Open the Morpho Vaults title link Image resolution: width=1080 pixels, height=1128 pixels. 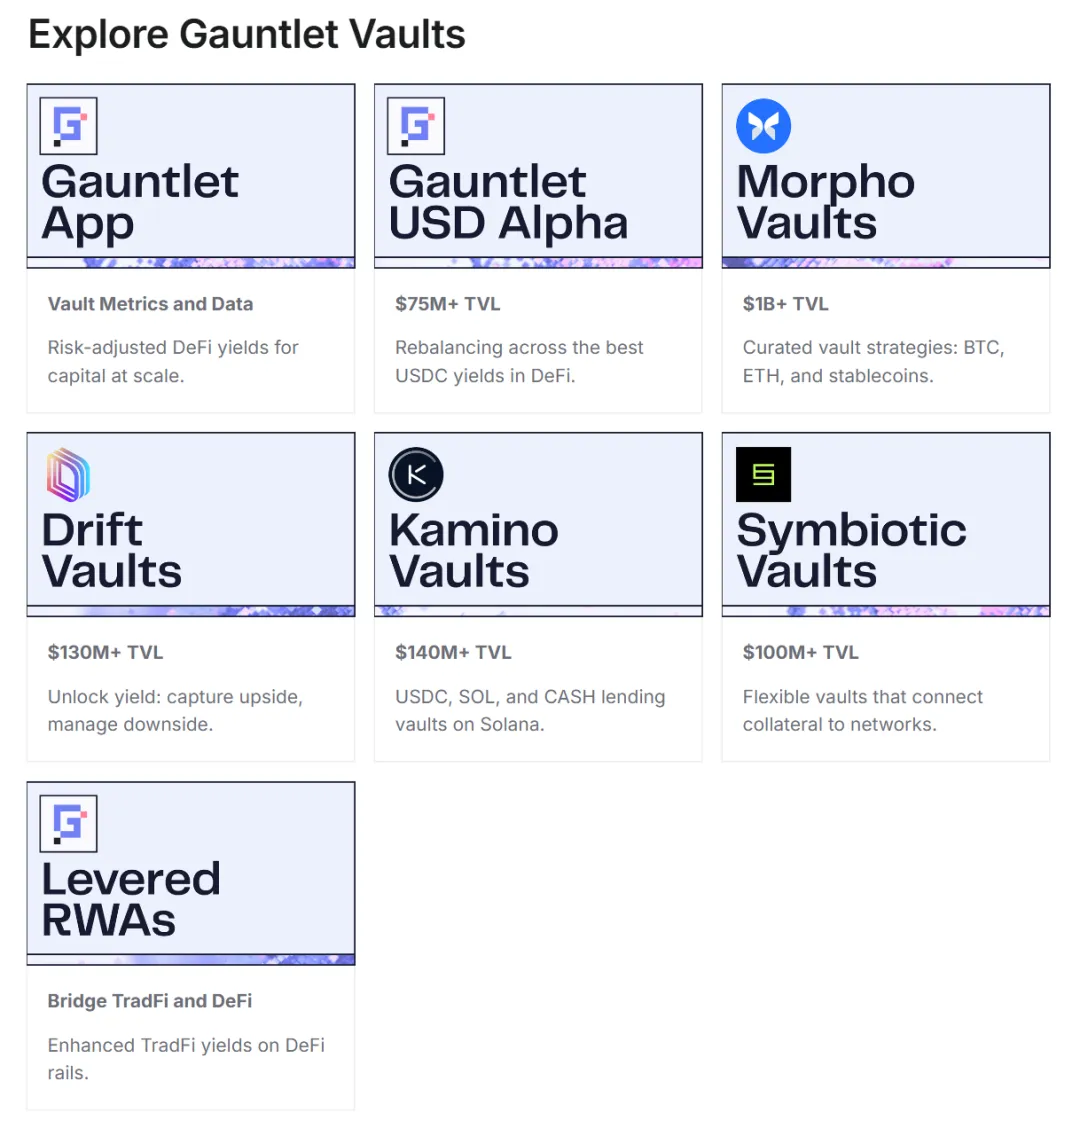tap(825, 203)
